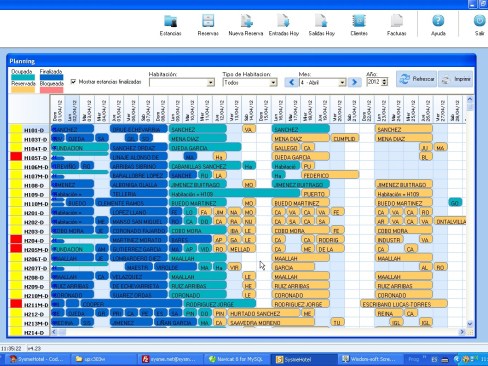
Task: Select room row H204-D
Action: tap(34, 241)
